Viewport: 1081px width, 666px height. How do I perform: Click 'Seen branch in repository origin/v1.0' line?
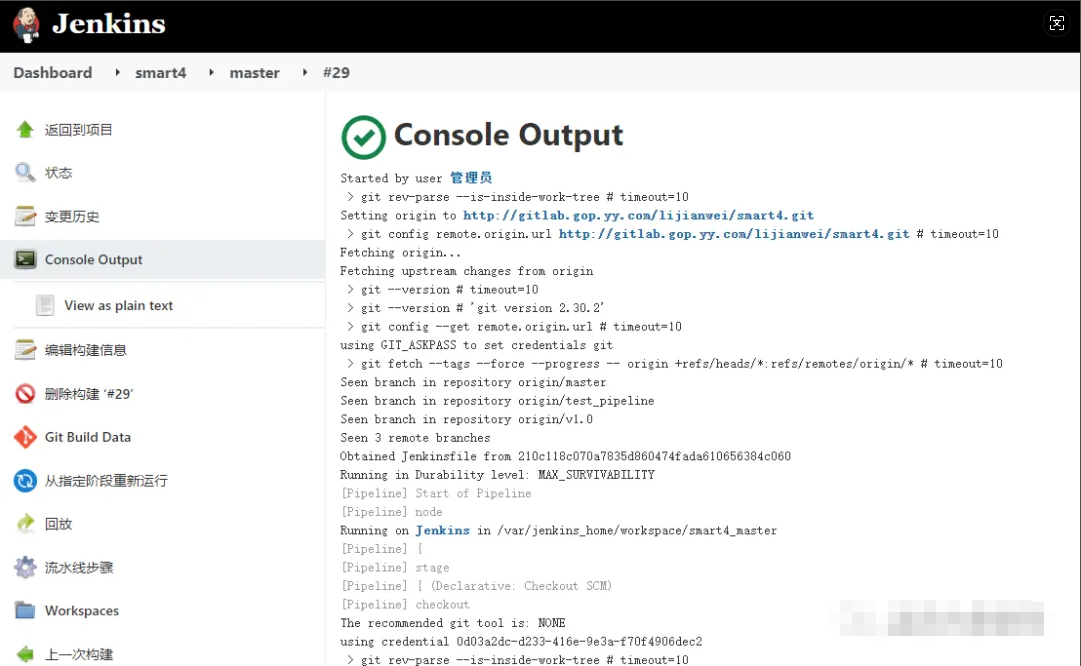[466, 419]
